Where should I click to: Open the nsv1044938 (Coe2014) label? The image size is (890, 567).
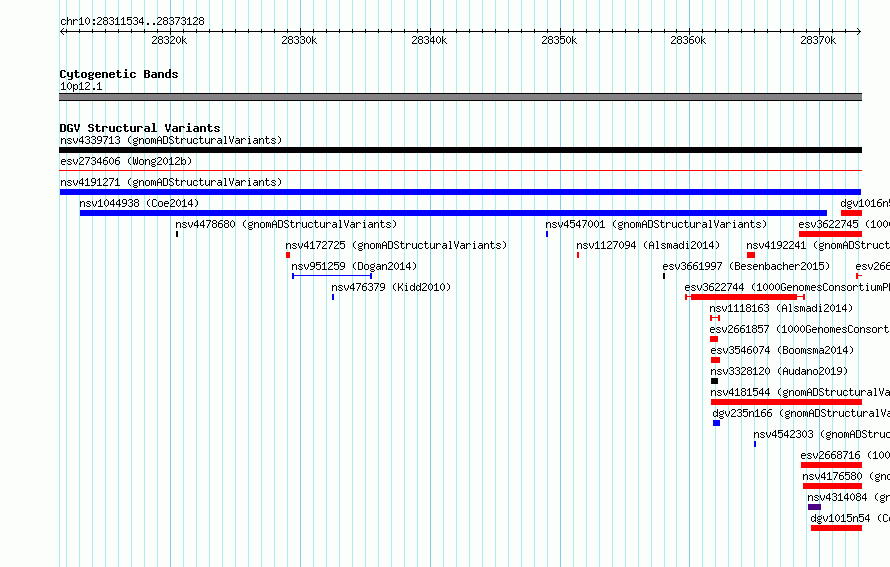[x=139, y=203]
